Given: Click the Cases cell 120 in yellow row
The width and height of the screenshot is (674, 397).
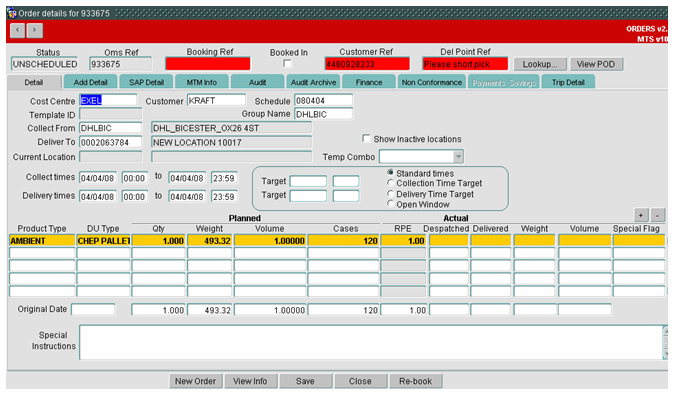Looking at the screenshot, I should (x=343, y=241).
